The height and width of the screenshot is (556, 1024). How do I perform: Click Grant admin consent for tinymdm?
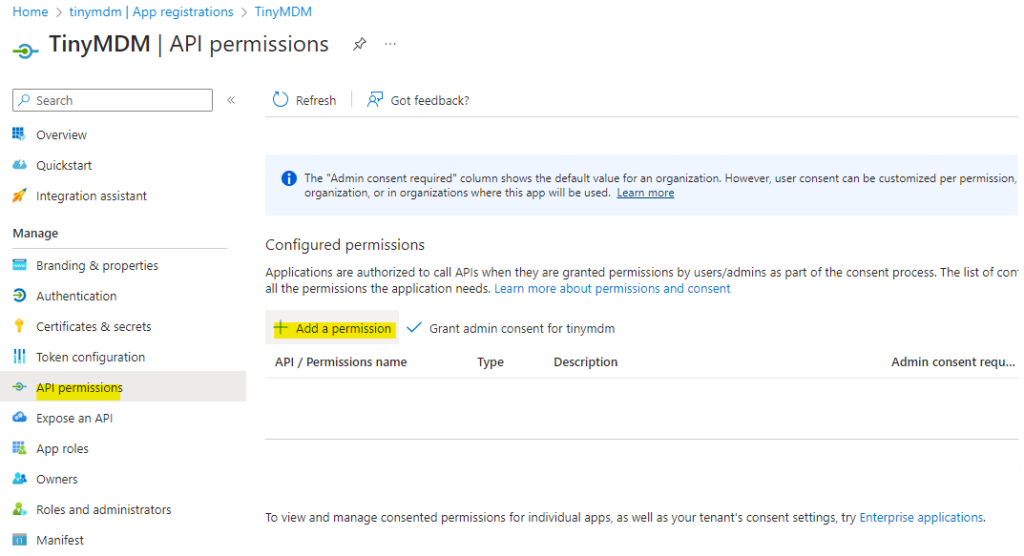[x=511, y=328]
